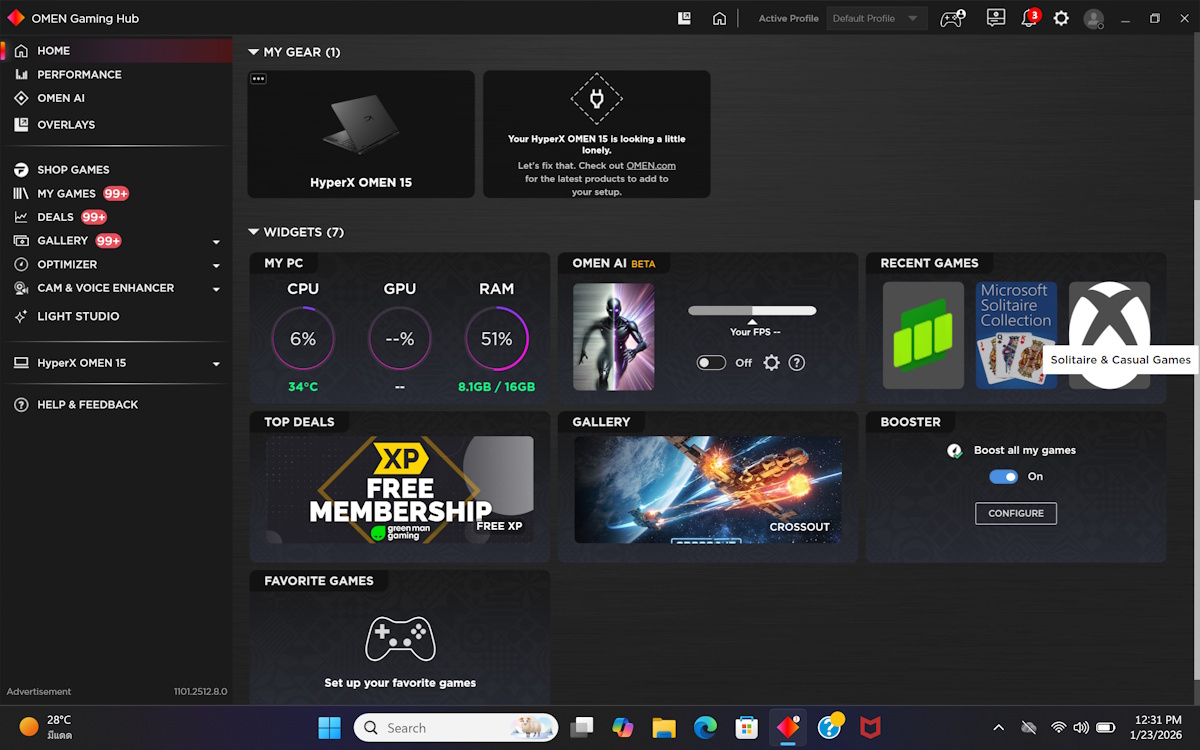1200x750 pixels.
Task: Disable Boost all my games switch
Action: (1003, 477)
